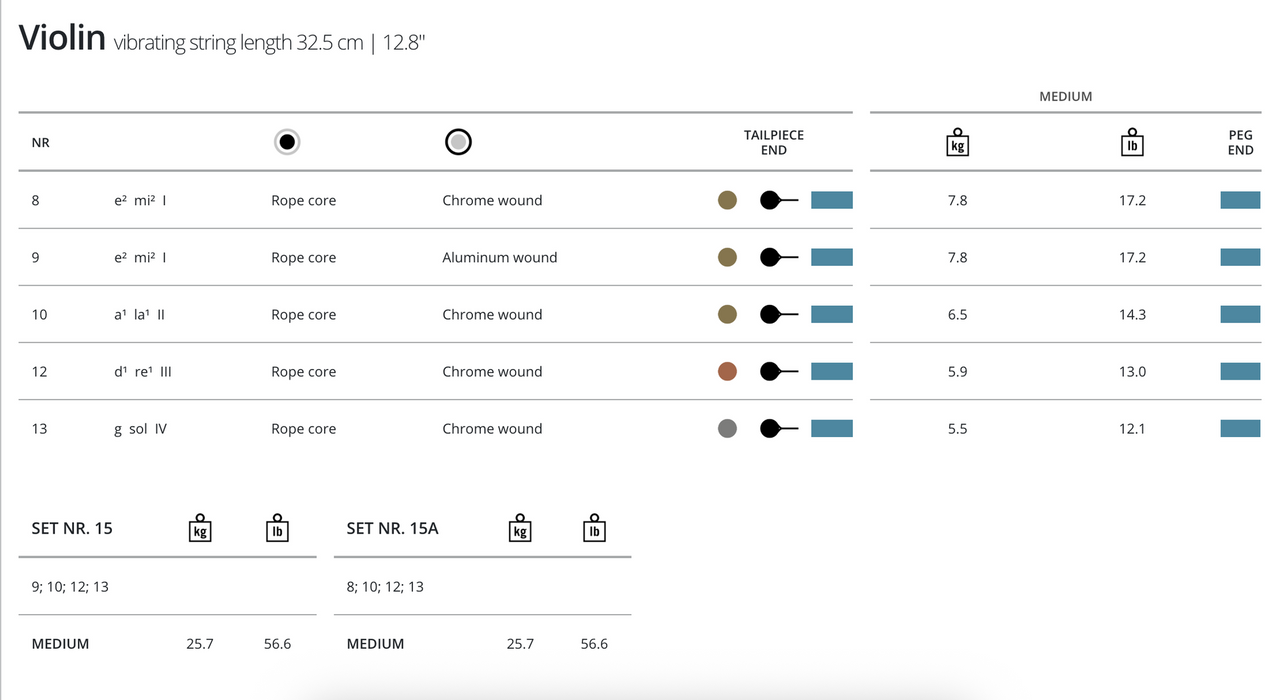Click the SET NR. 15A heading
1279x700 pixels.
pyautogui.click(x=392, y=528)
